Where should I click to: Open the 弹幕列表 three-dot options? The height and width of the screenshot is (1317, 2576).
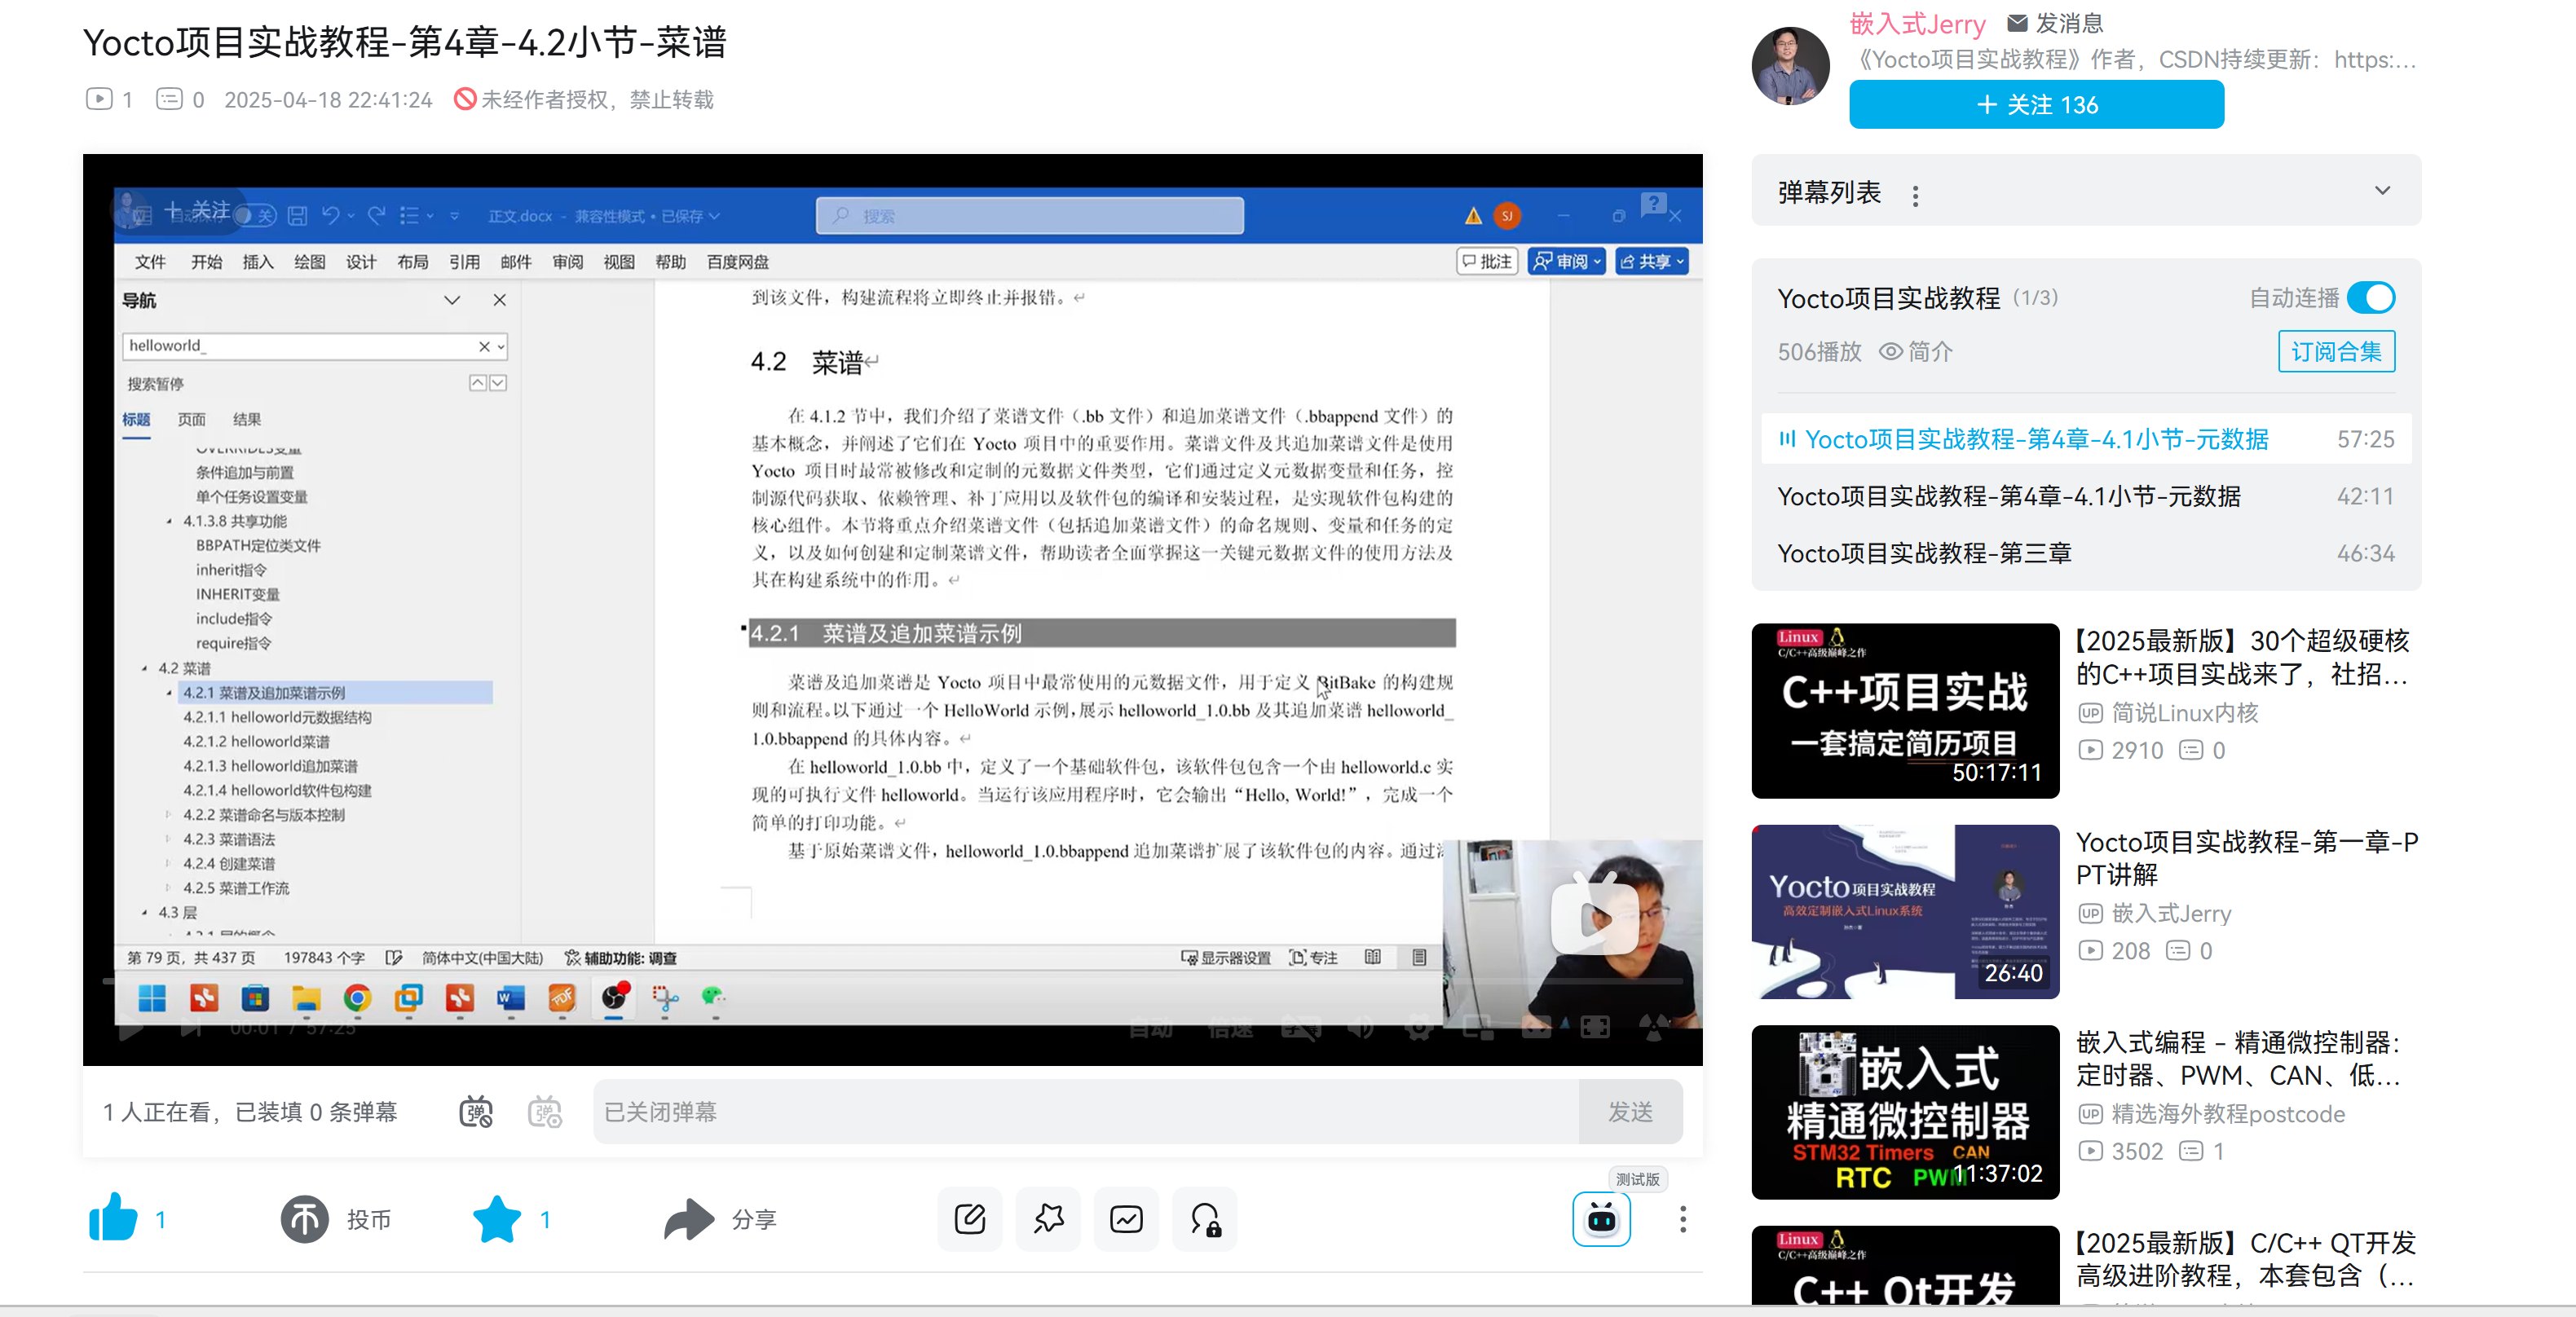pos(1915,196)
